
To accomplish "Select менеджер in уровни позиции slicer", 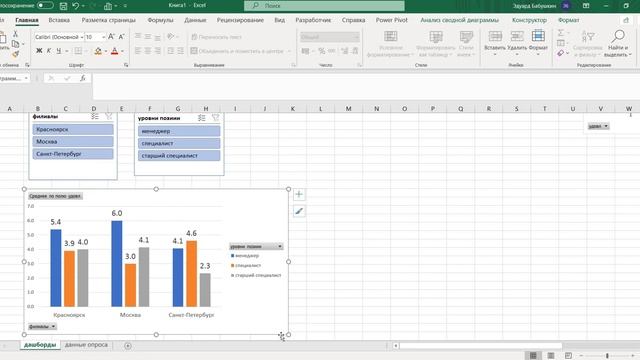I will 179,131.
